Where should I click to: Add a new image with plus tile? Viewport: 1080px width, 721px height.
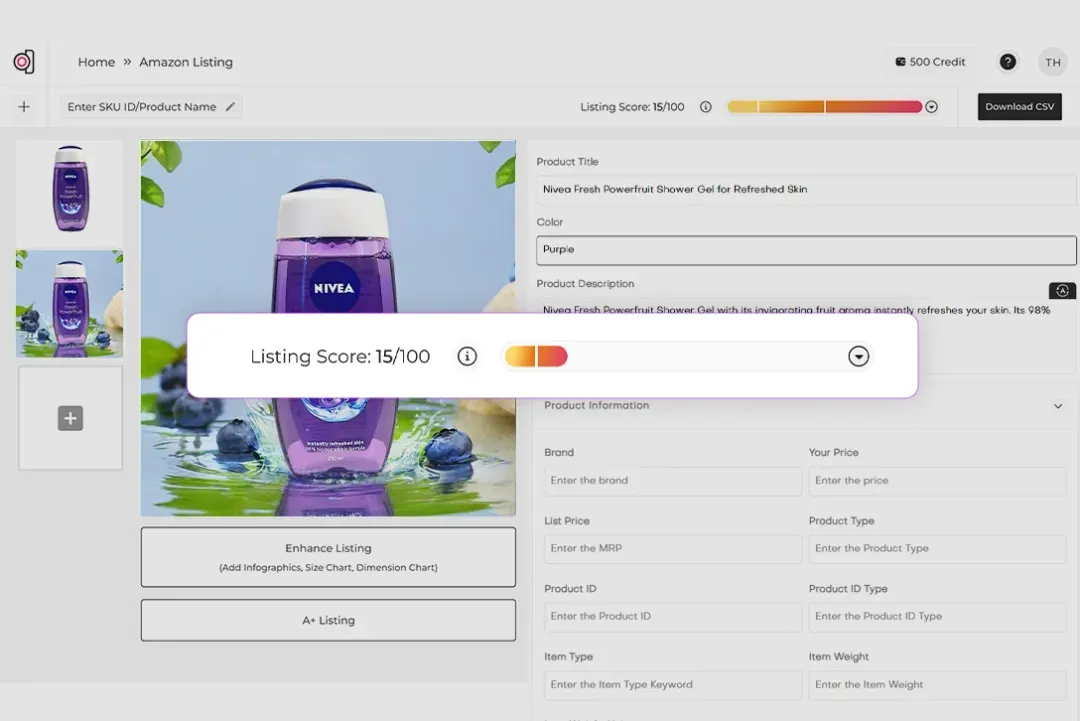pos(70,418)
